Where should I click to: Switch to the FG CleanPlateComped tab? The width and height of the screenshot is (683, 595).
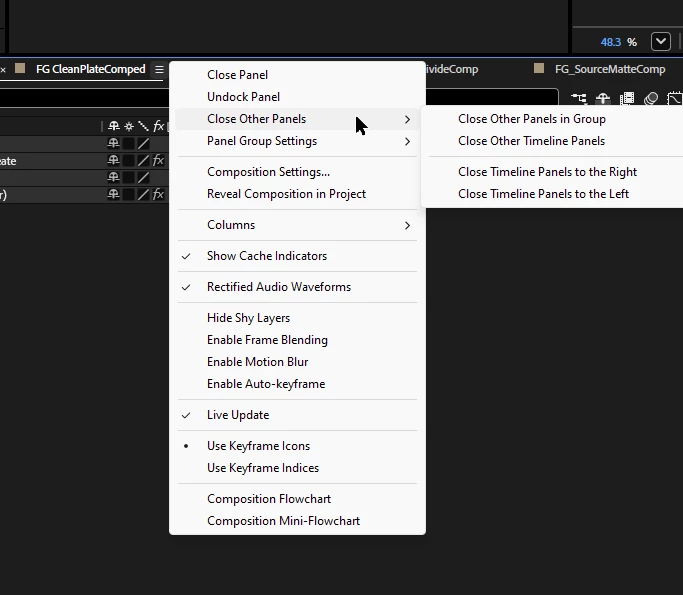91,69
